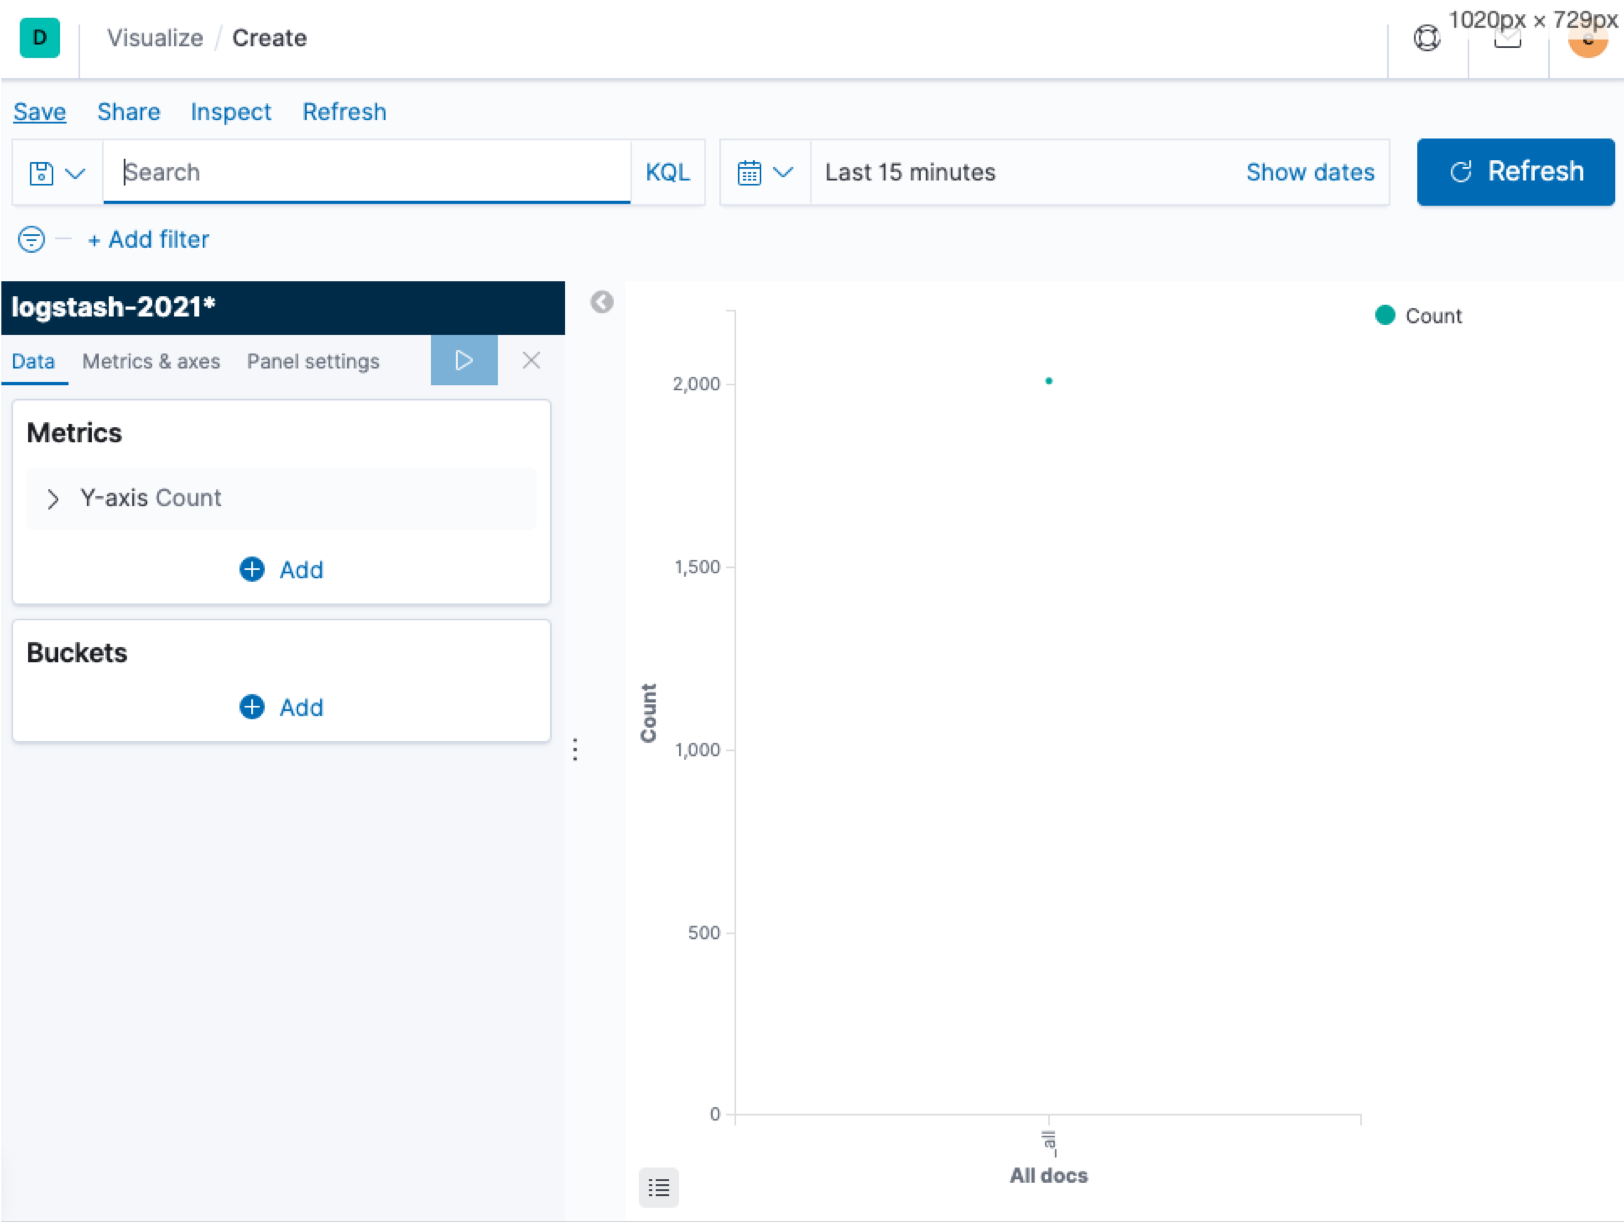Apply changes with the play button
Image resolution: width=1624 pixels, height=1222 pixels.
pos(464,360)
